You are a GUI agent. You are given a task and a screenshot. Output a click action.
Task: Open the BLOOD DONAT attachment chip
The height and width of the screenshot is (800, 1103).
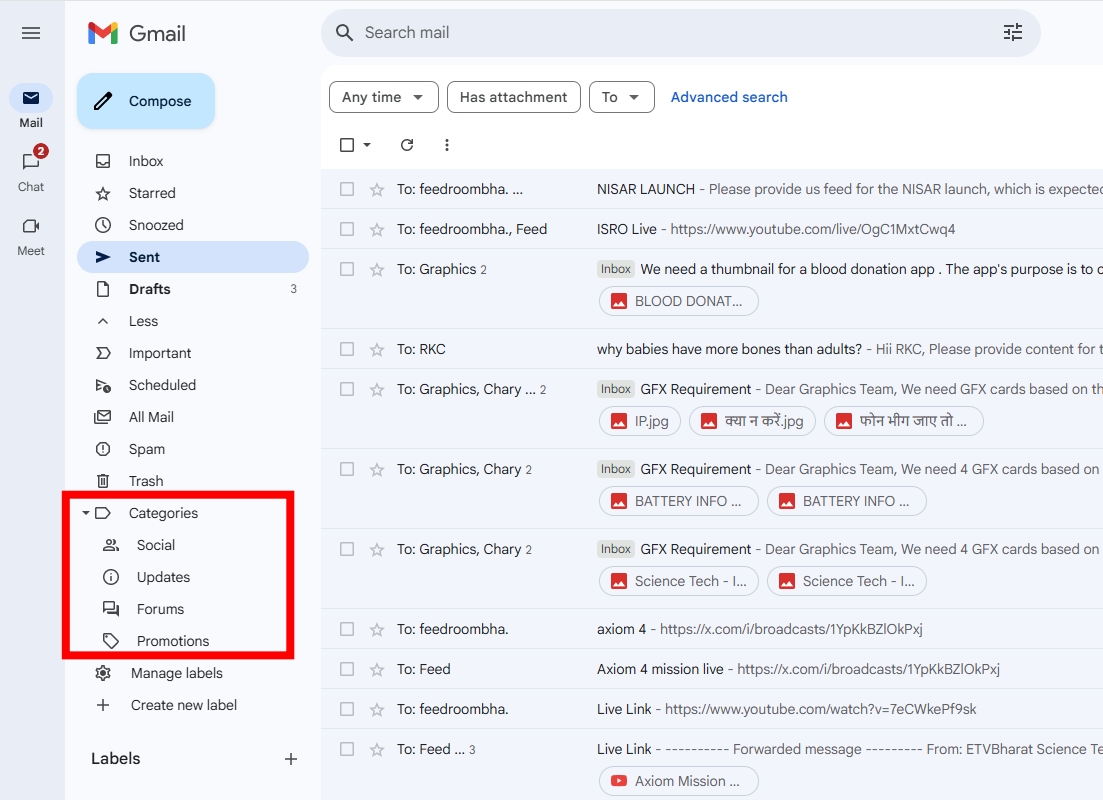tap(678, 301)
